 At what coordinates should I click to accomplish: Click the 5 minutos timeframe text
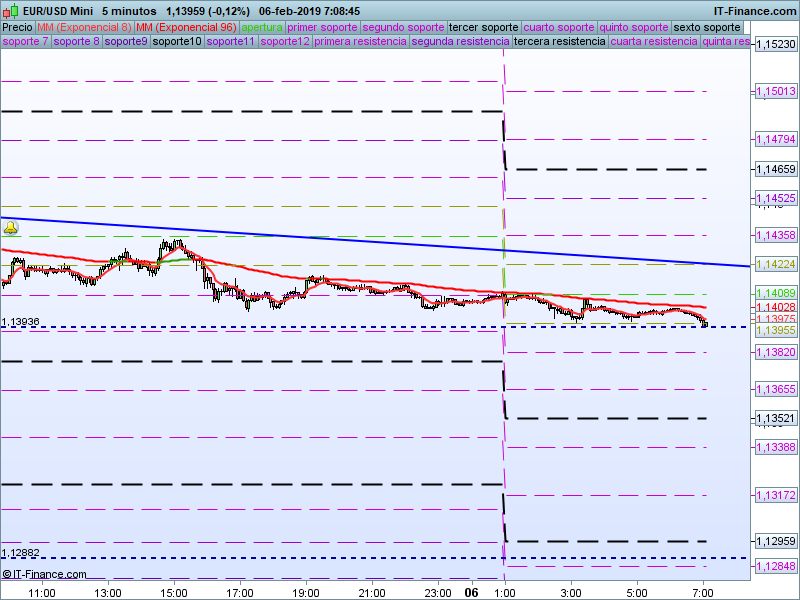(x=129, y=11)
